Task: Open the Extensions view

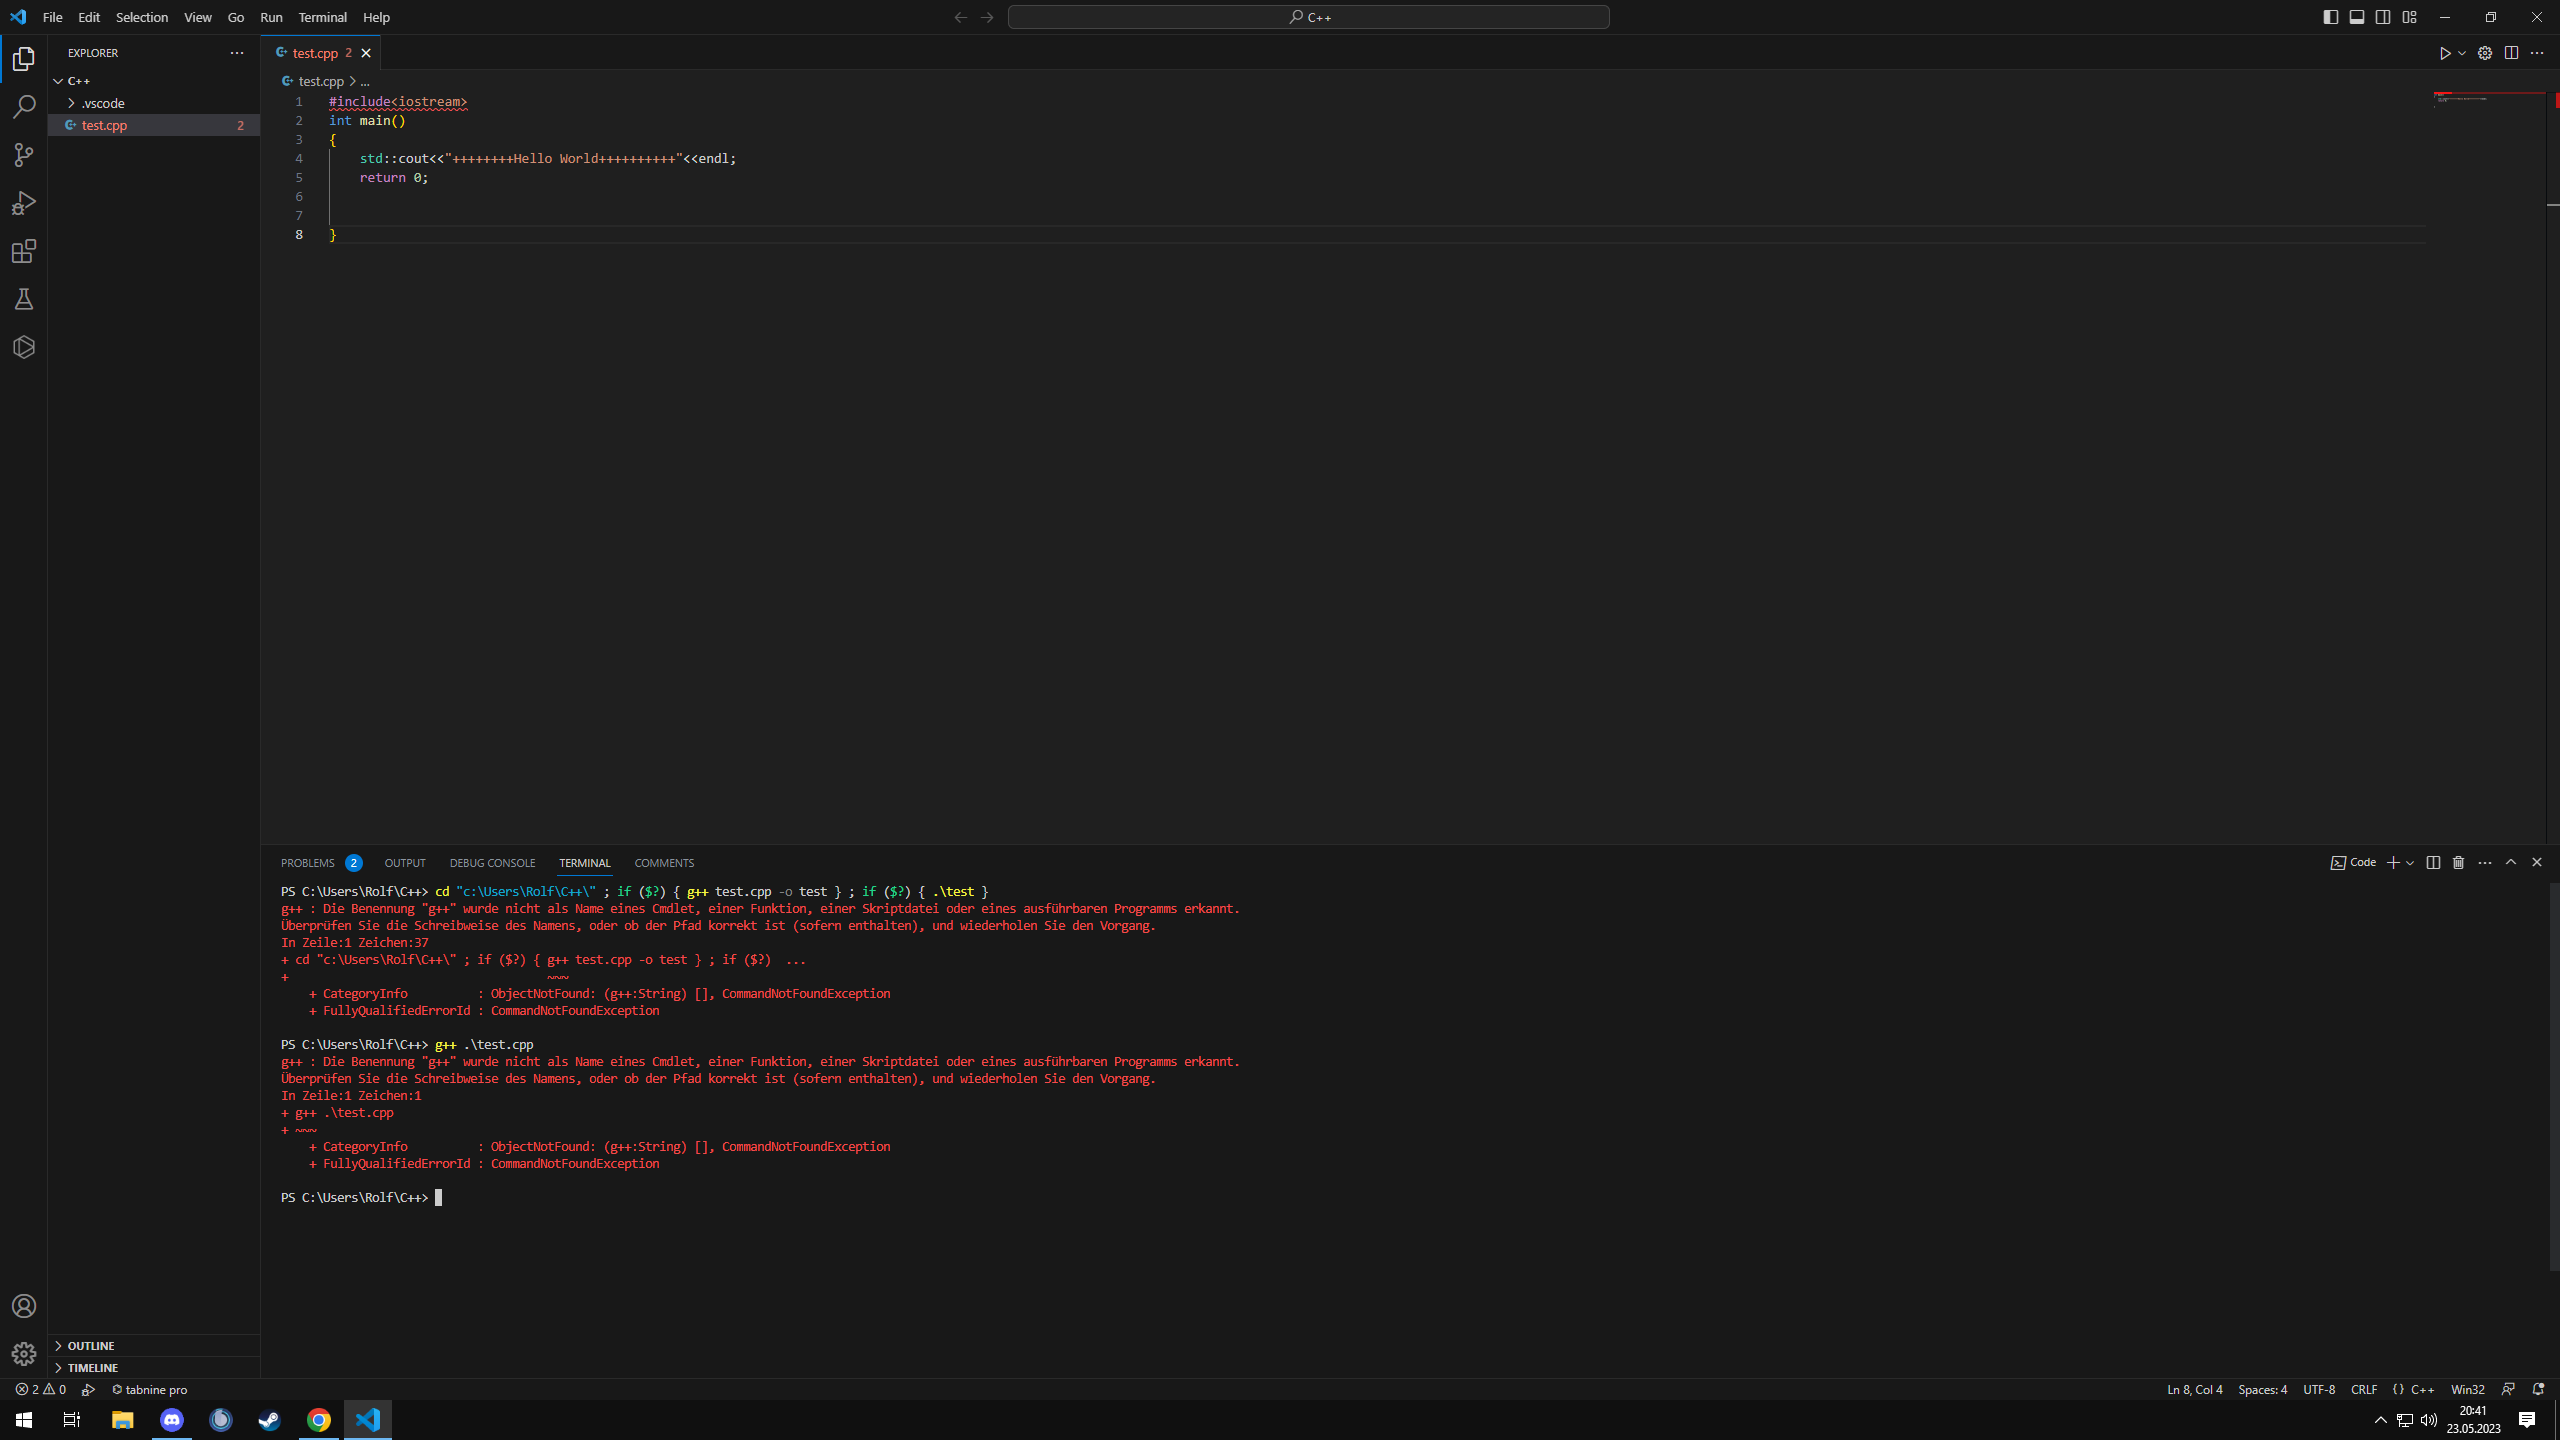Action: coord(24,251)
